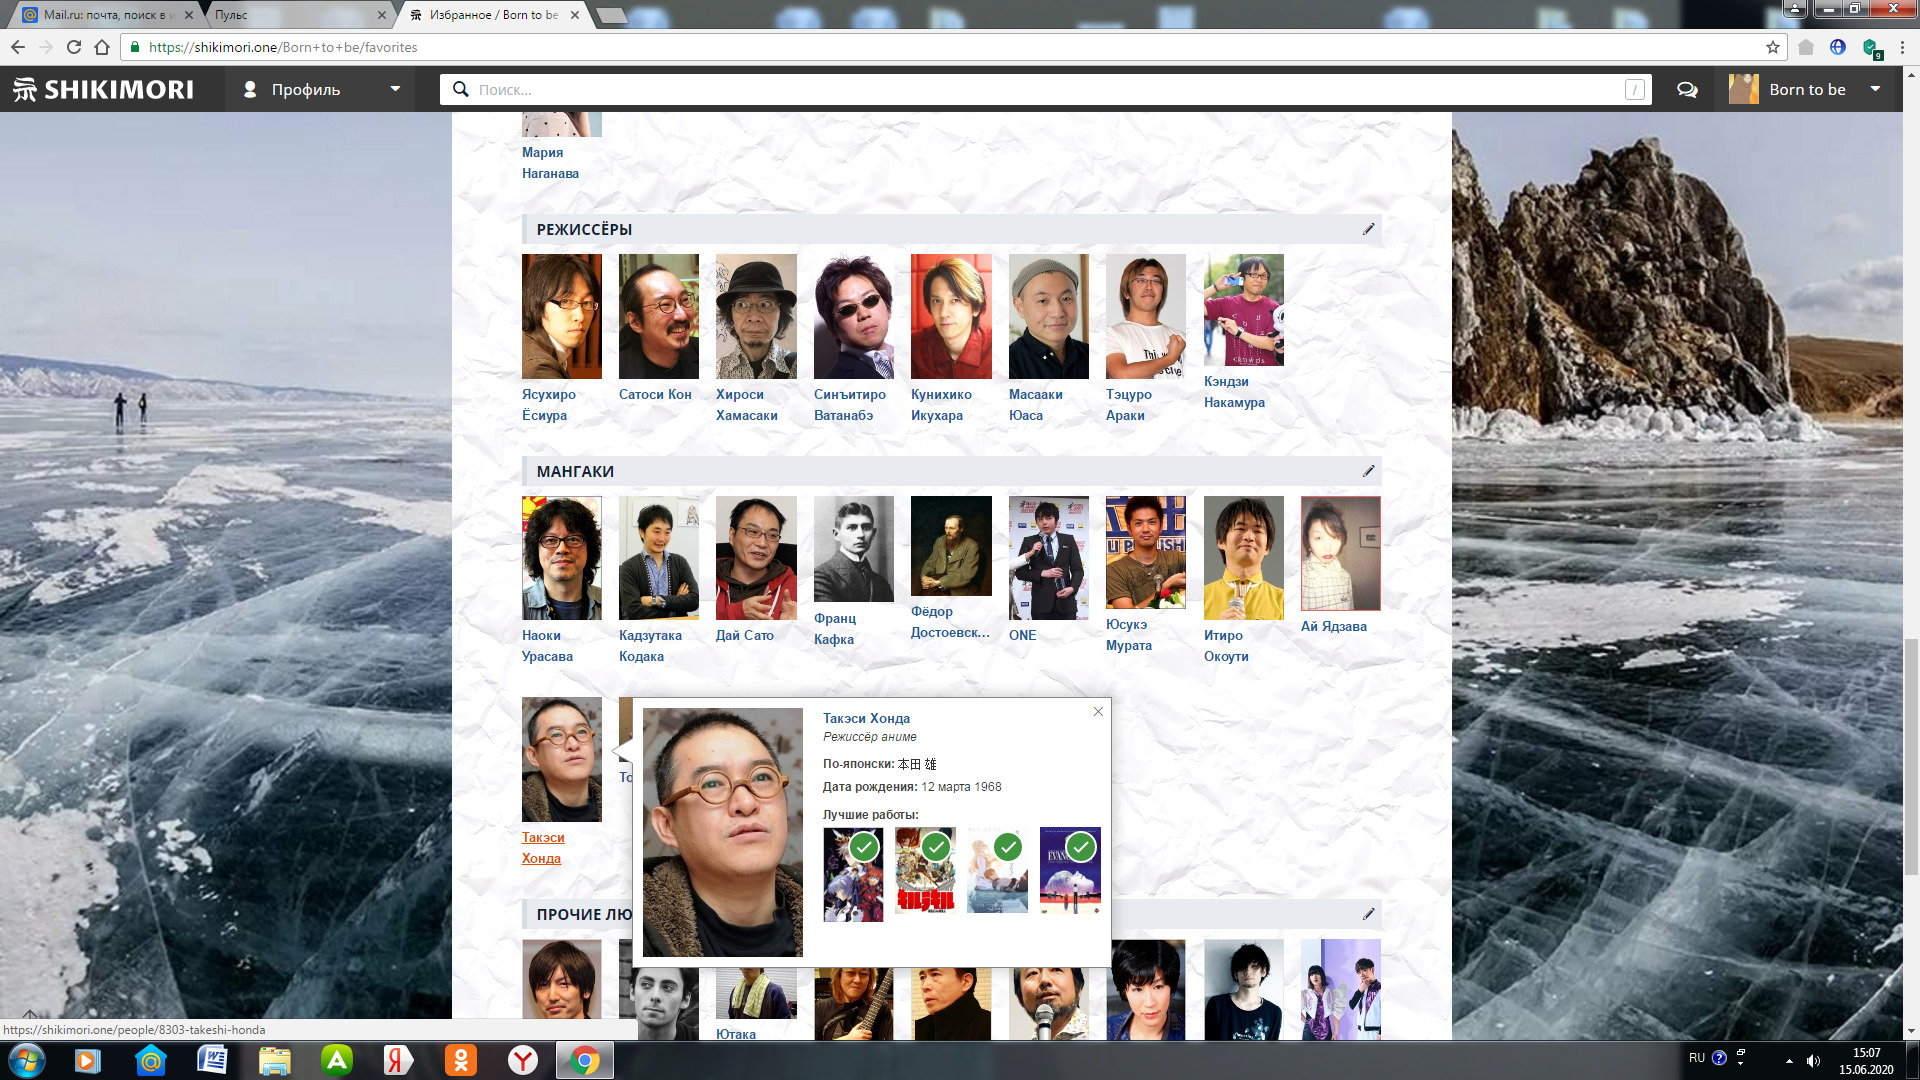Viewport: 1920px width, 1080px height.
Task: Toggle the checkmark on first best-work poster
Action: tap(864, 848)
